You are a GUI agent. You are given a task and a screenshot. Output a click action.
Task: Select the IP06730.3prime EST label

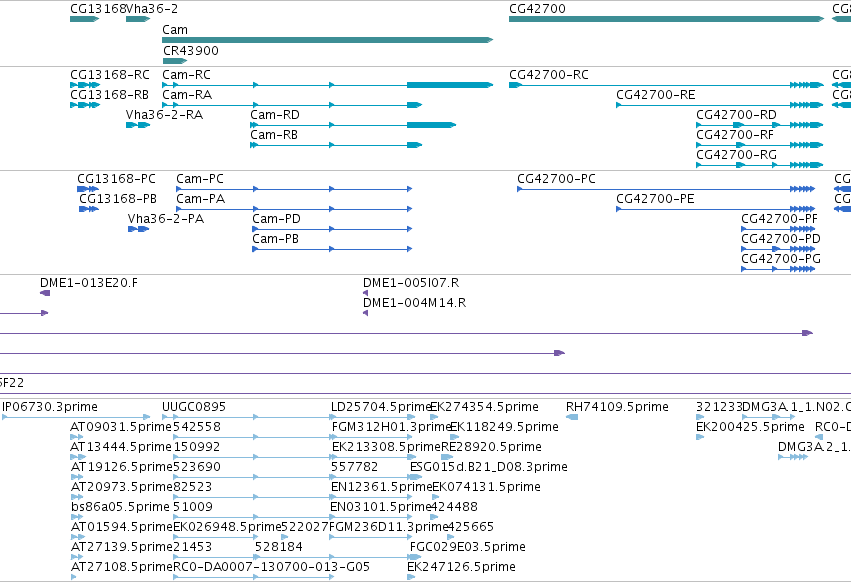(50, 407)
